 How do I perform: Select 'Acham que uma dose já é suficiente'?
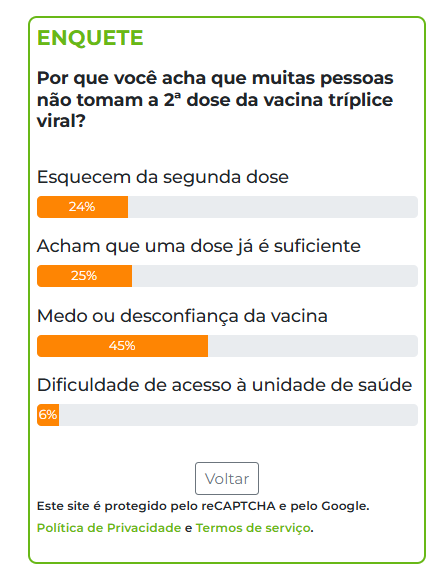pyautogui.click(x=199, y=246)
